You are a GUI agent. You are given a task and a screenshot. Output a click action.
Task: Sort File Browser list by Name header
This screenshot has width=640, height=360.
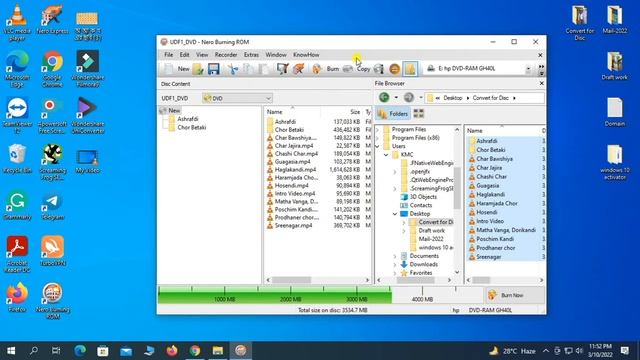pyautogui.click(x=503, y=131)
